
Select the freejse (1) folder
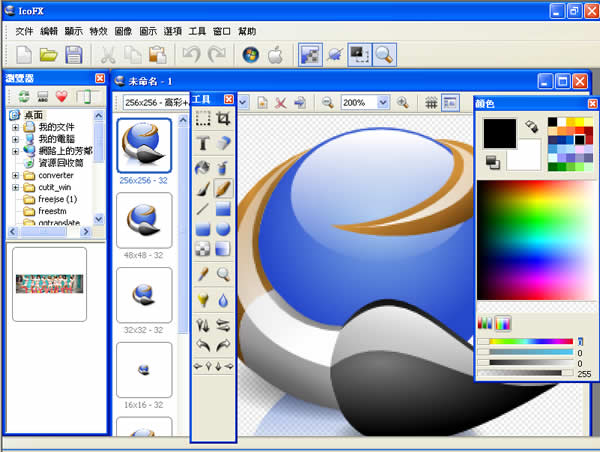point(57,199)
